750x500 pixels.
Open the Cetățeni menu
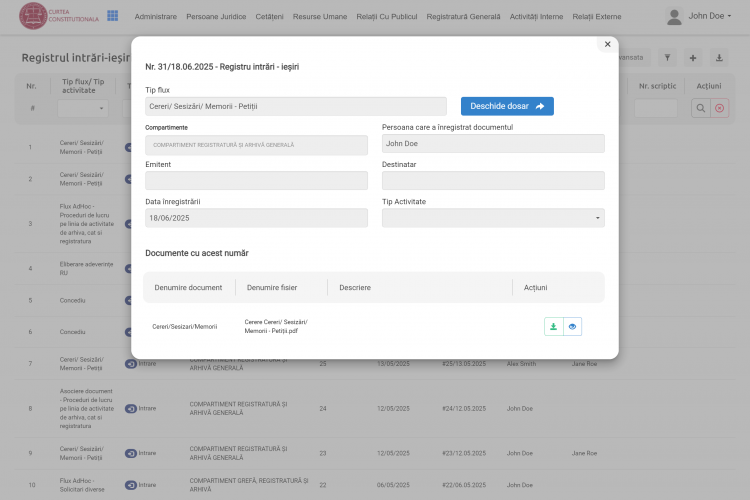point(269,17)
